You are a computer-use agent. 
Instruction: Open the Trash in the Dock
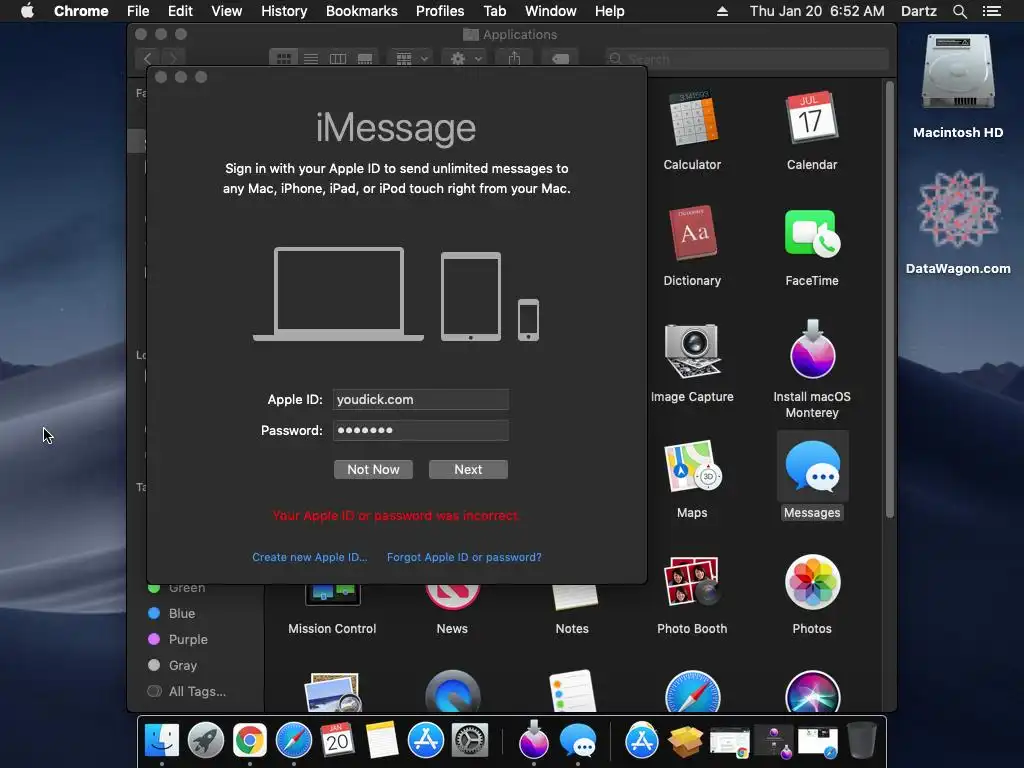(861, 741)
